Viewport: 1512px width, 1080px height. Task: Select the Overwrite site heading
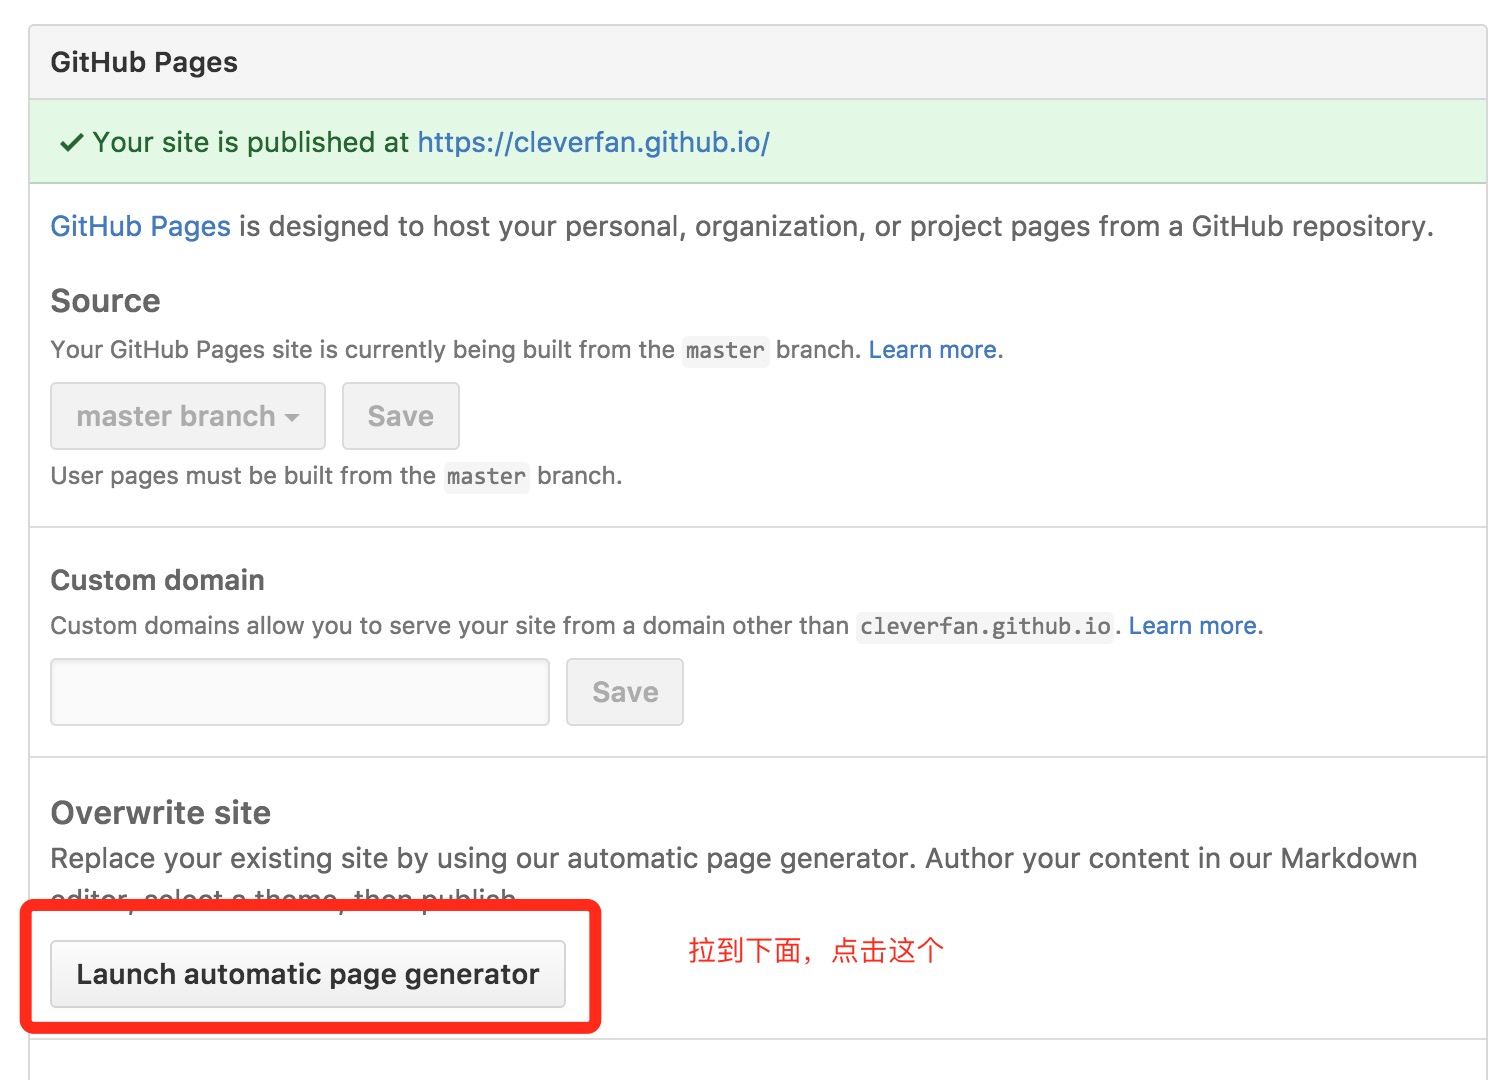coord(160,813)
